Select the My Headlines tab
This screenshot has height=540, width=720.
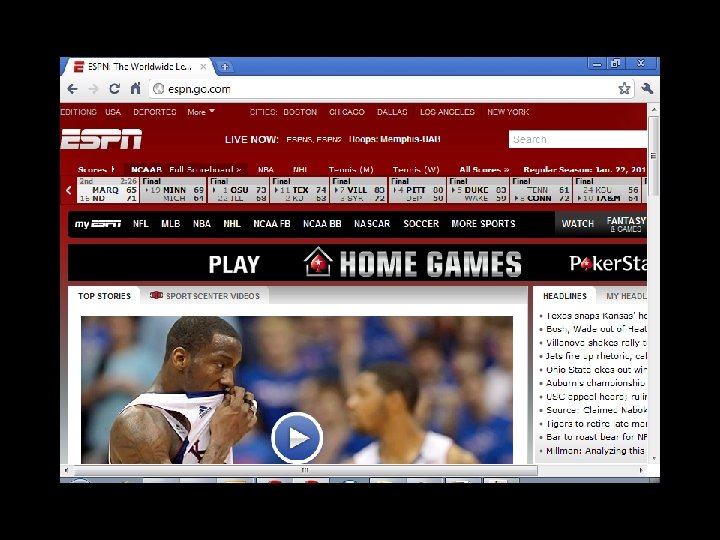[x=626, y=296]
